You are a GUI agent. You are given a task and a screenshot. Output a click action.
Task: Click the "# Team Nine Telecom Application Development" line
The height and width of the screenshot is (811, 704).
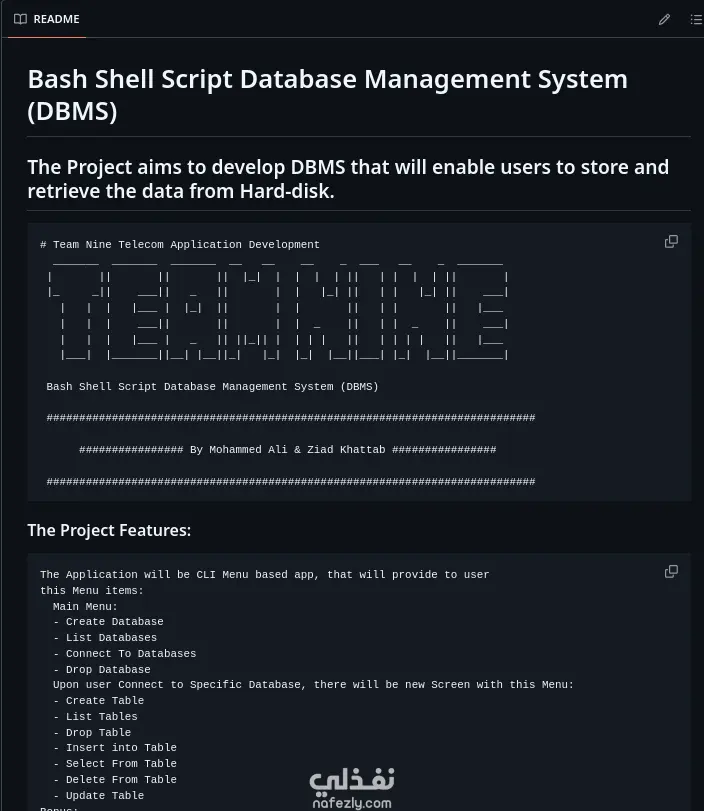tap(180, 244)
